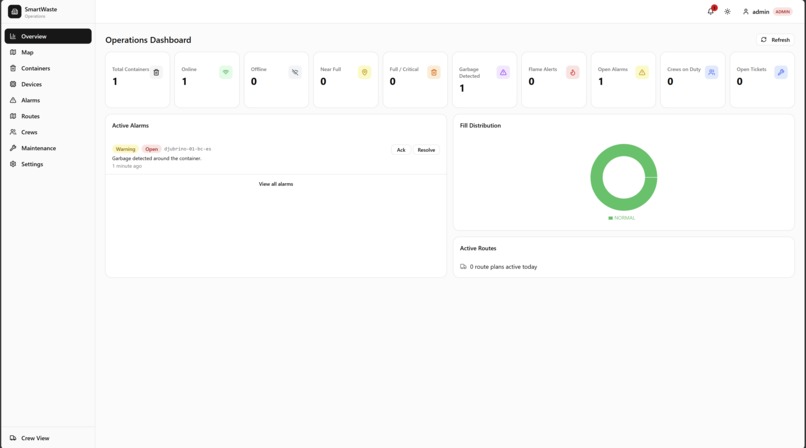Open the admin user profile
The width and height of the screenshot is (806, 448).
[767, 11]
